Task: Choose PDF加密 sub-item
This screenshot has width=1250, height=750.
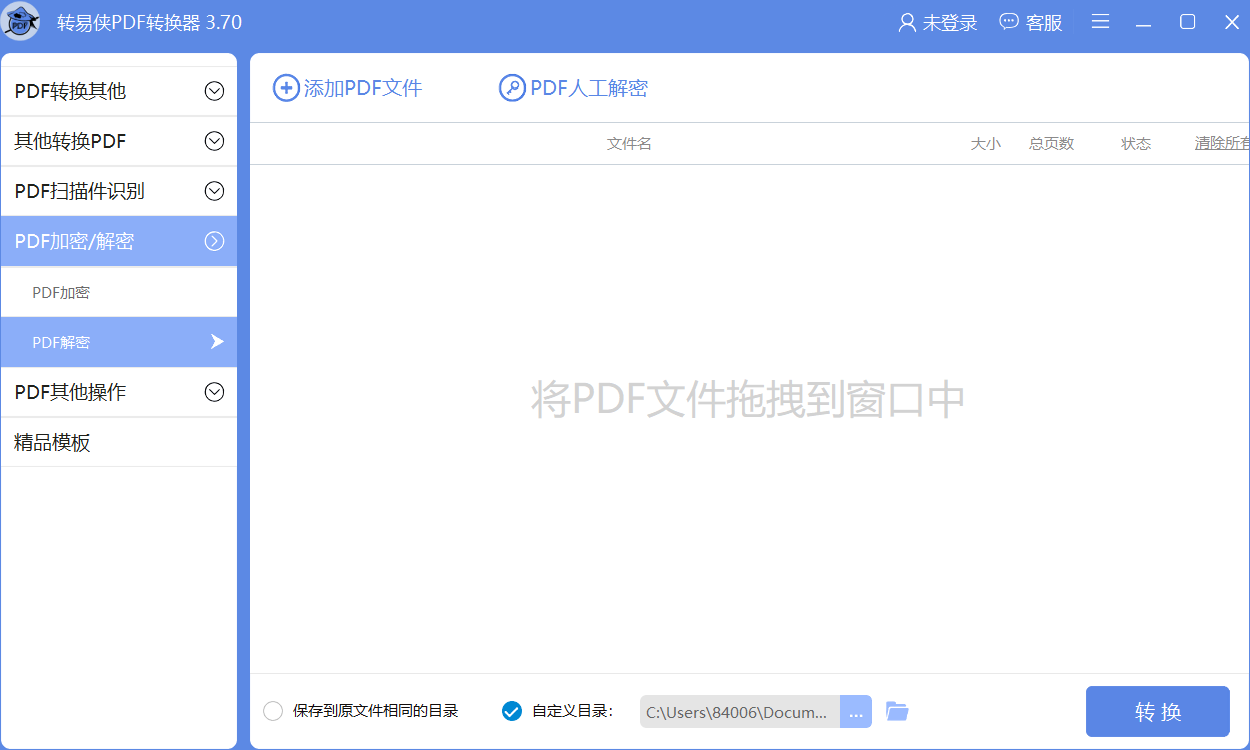Action: tap(119, 292)
